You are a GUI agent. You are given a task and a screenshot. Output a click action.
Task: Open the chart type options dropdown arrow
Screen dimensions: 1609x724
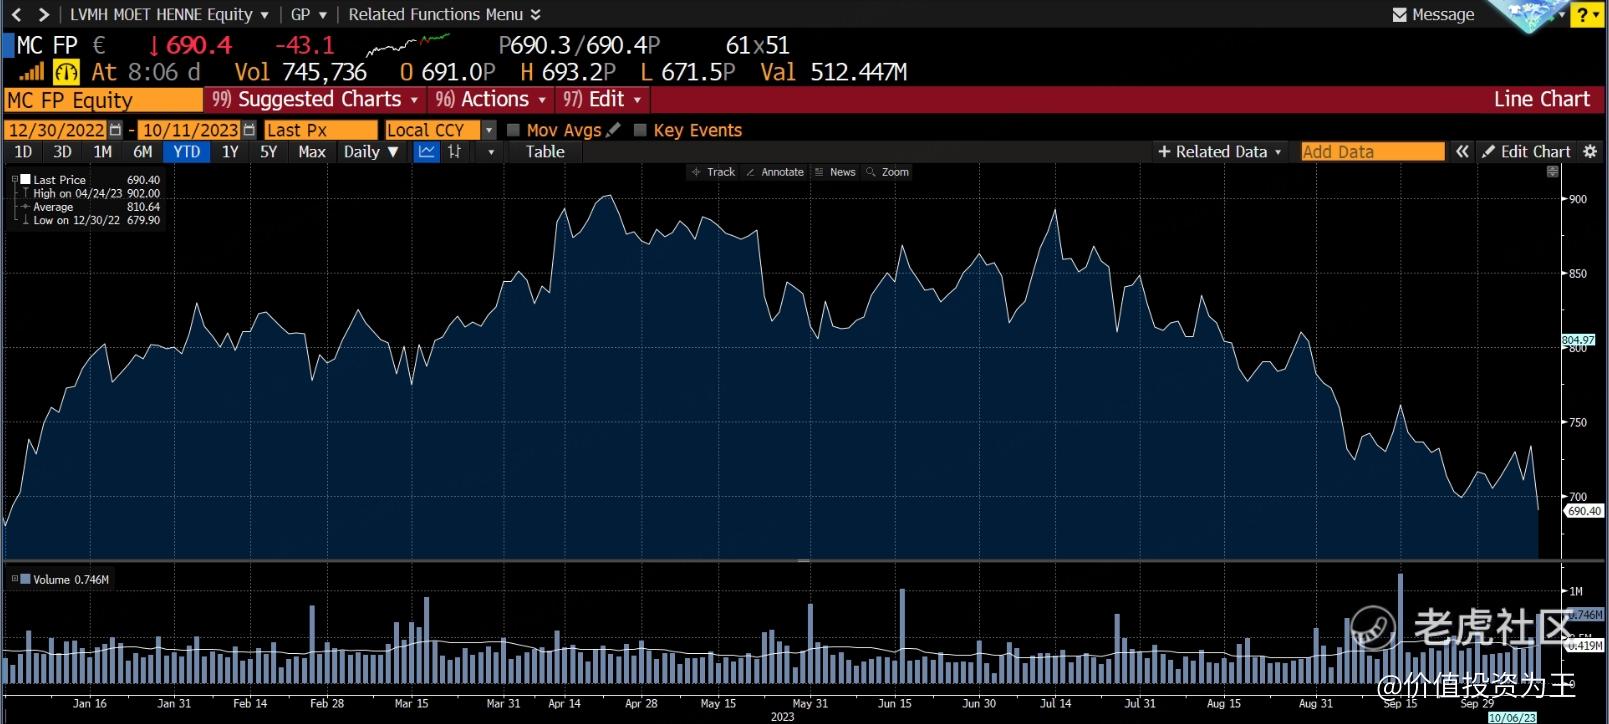point(490,152)
